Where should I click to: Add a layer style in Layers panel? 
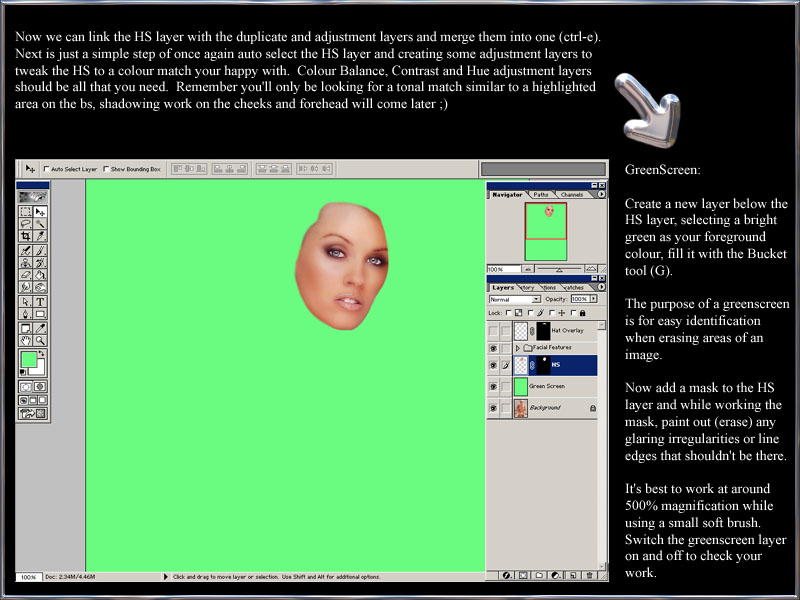pyautogui.click(x=507, y=575)
